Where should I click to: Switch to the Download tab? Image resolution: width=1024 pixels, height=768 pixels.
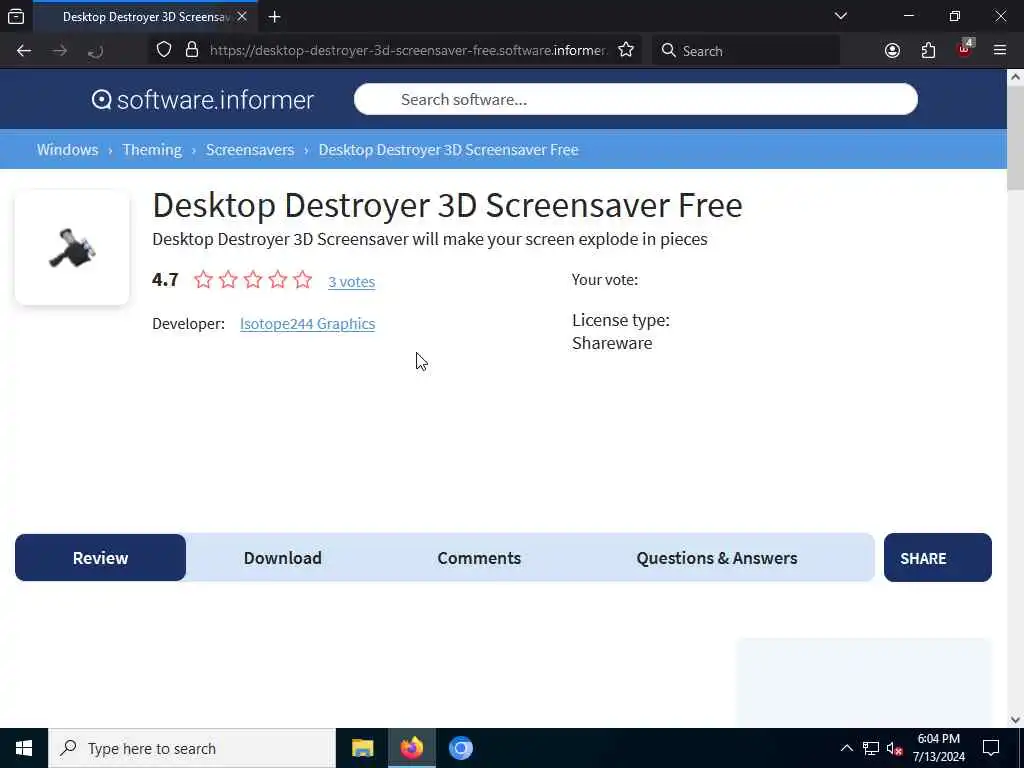[x=283, y=558]
